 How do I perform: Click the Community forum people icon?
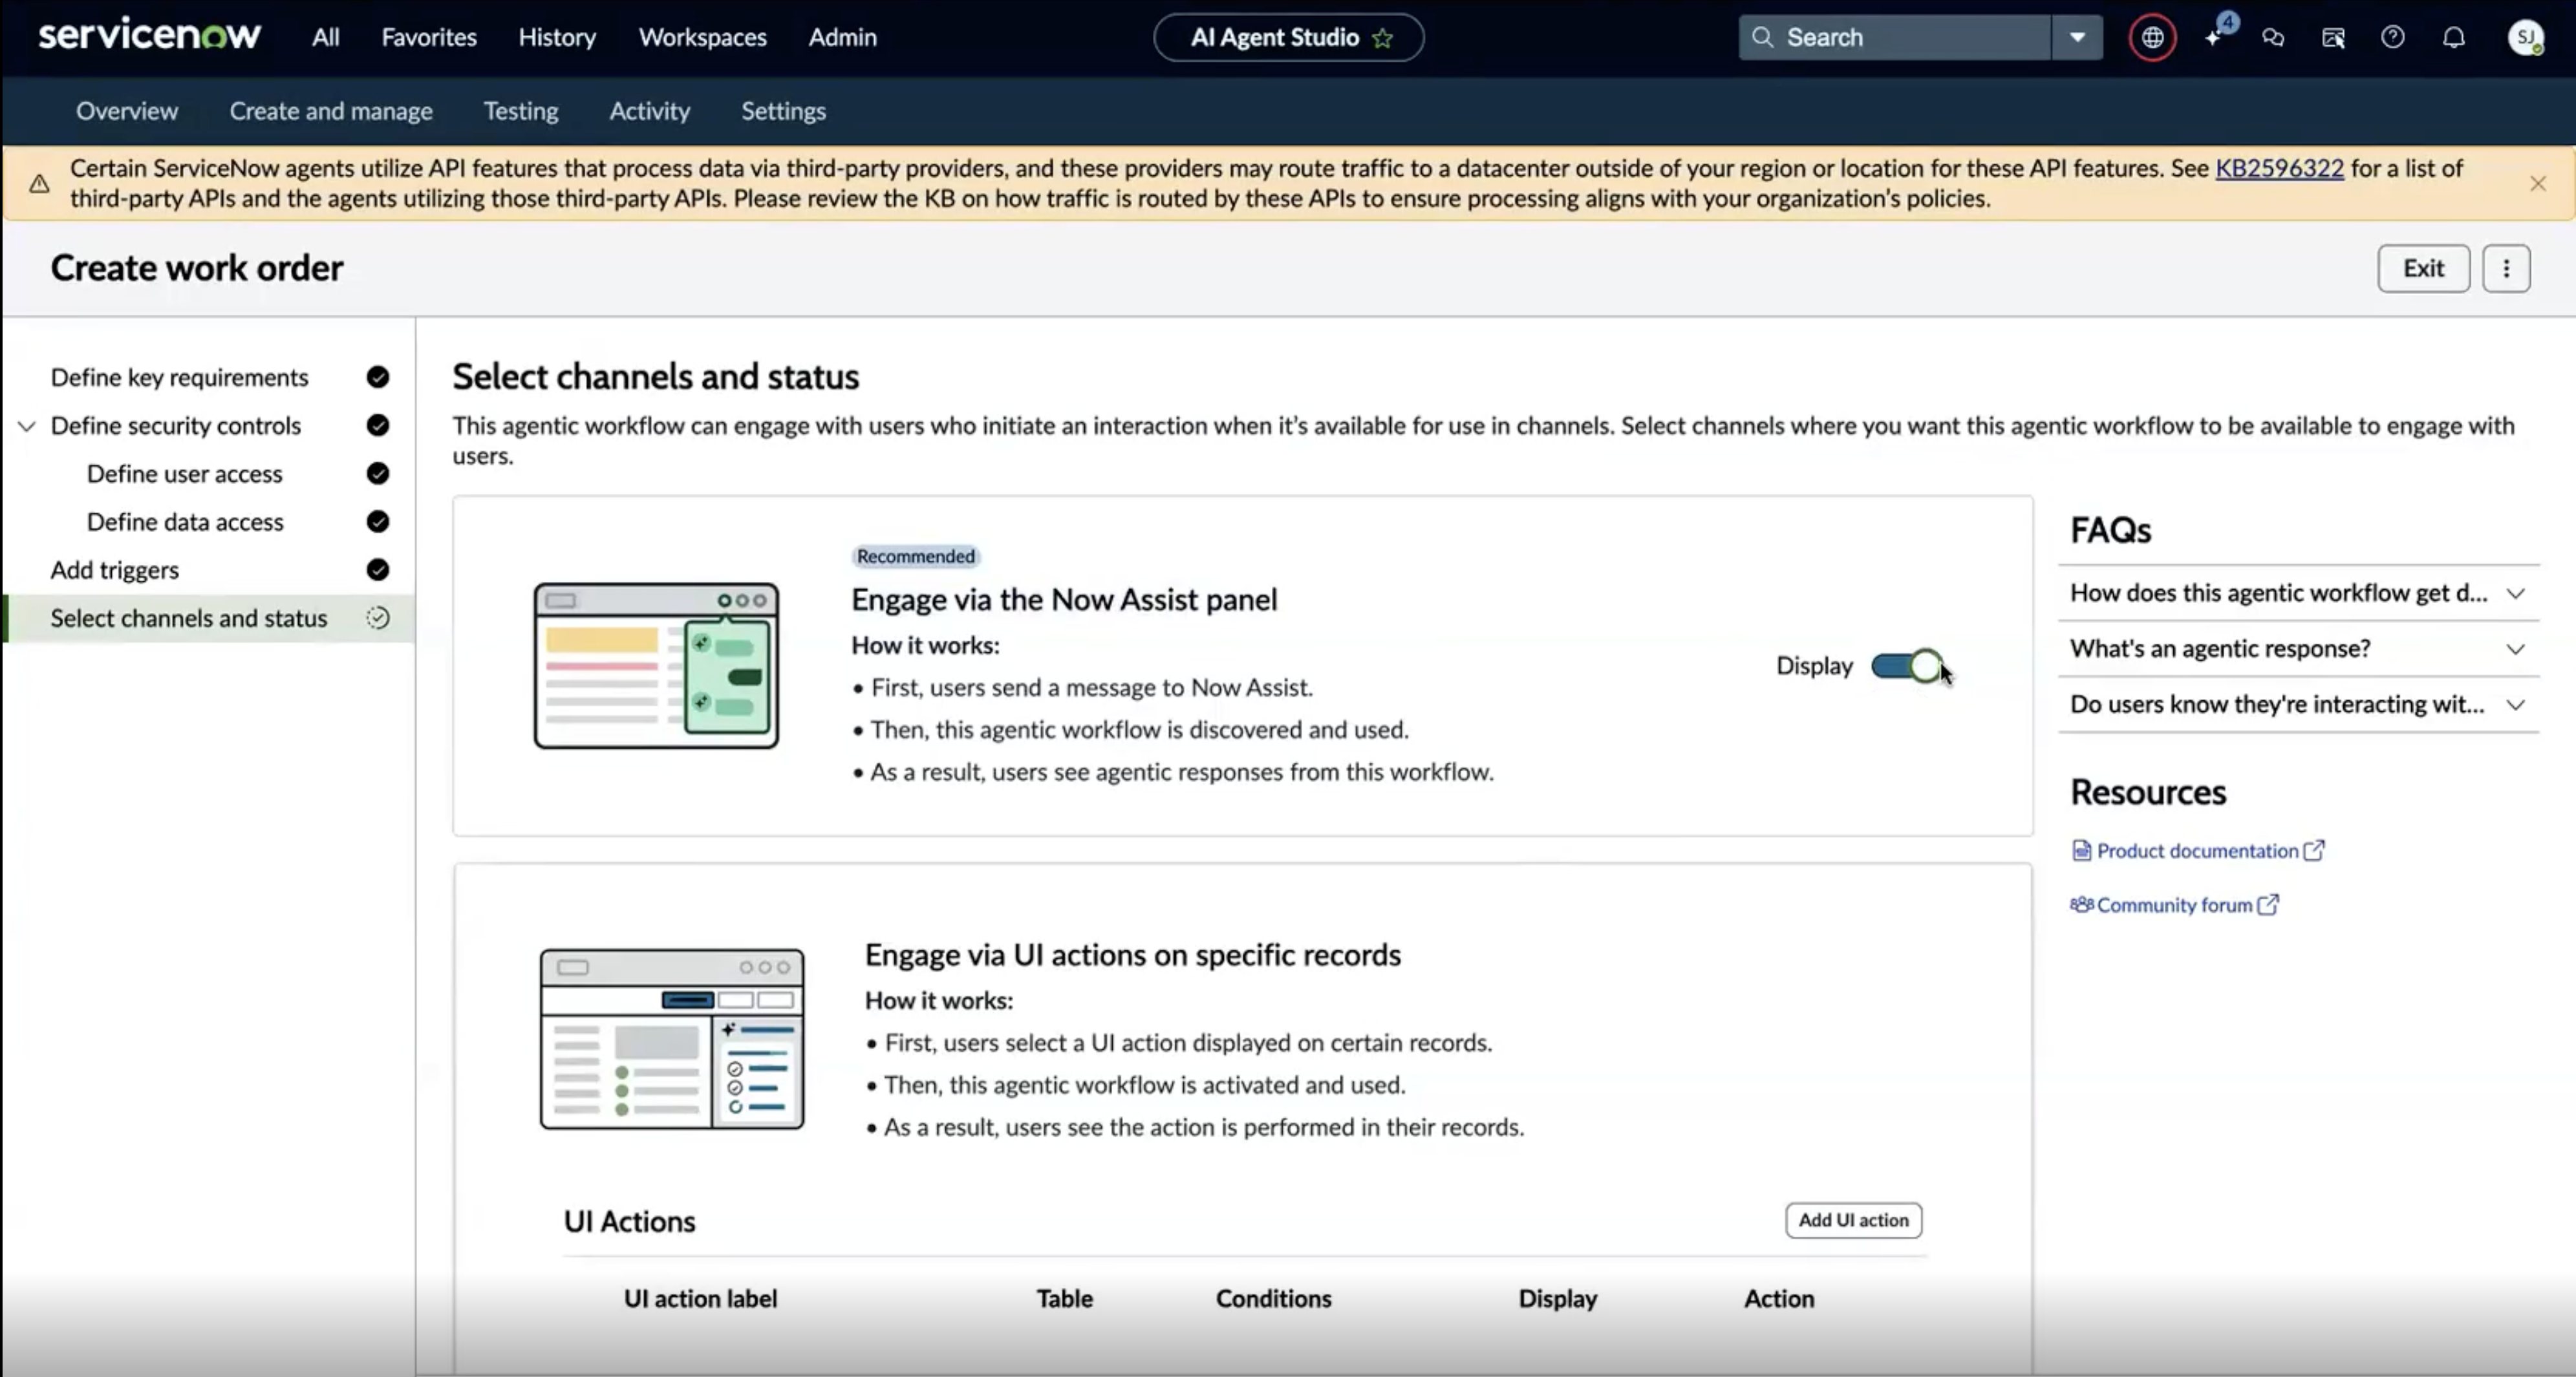pyautogui.click(x=2081, y=904)
